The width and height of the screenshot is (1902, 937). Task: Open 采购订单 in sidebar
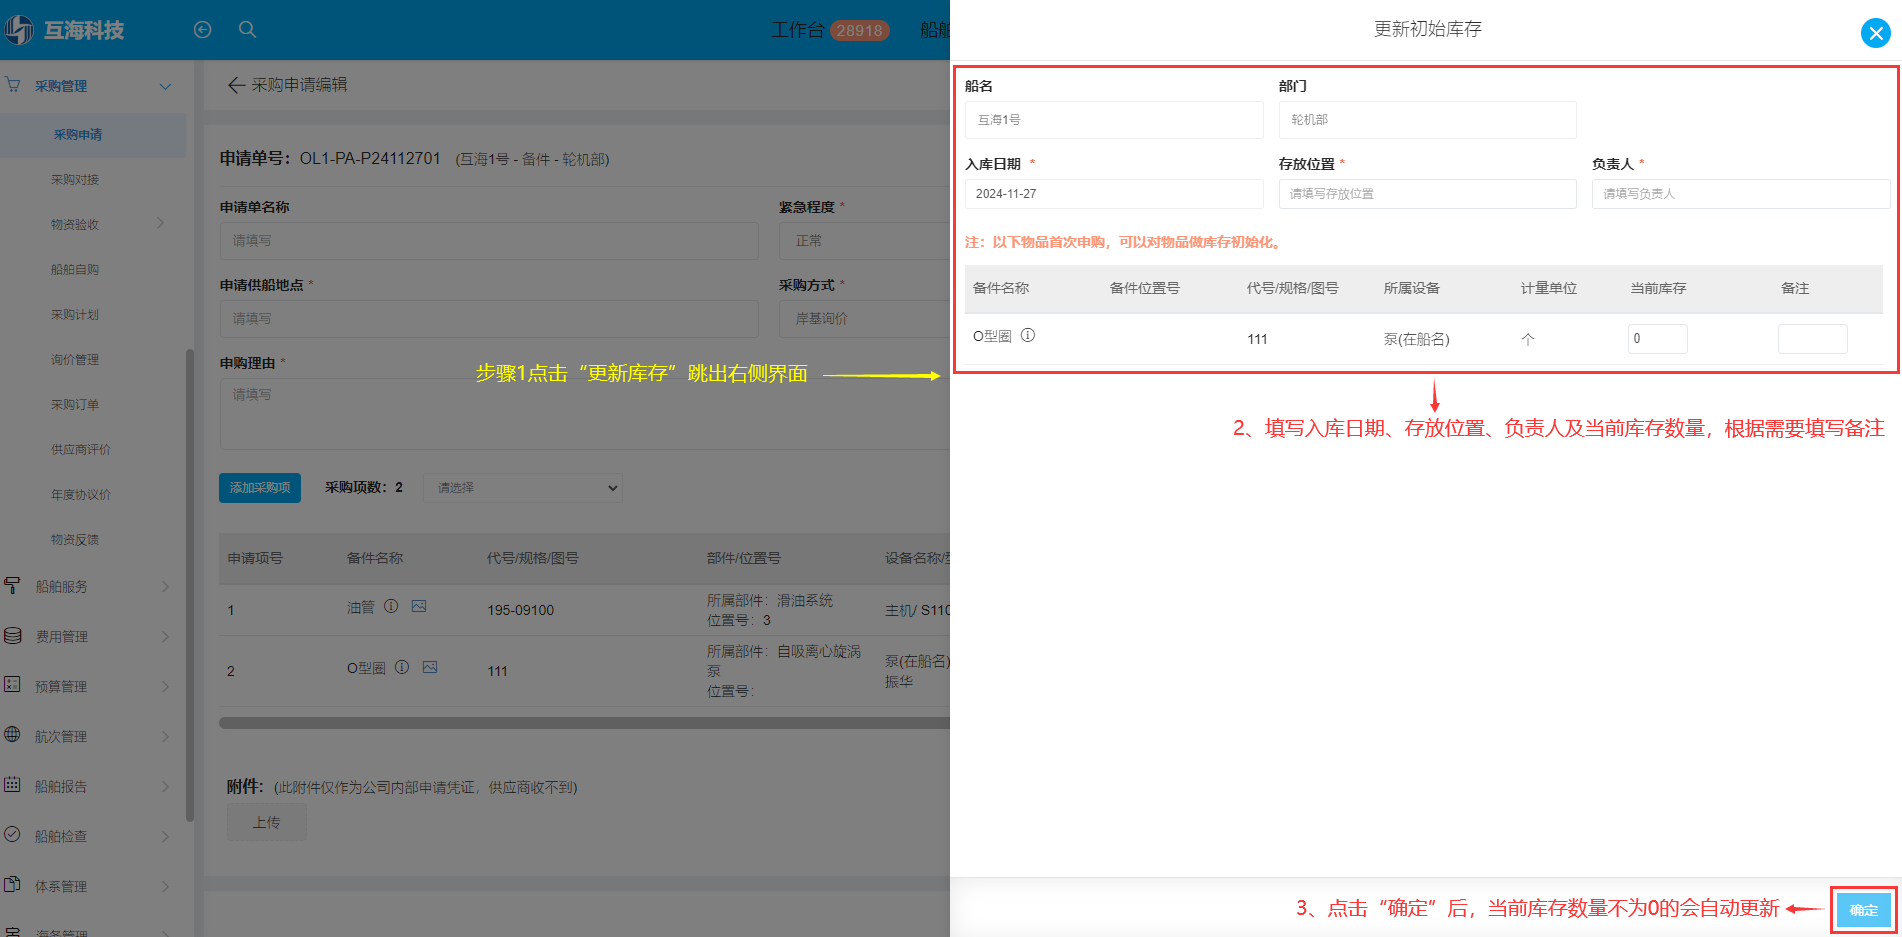tap(75, 404)
